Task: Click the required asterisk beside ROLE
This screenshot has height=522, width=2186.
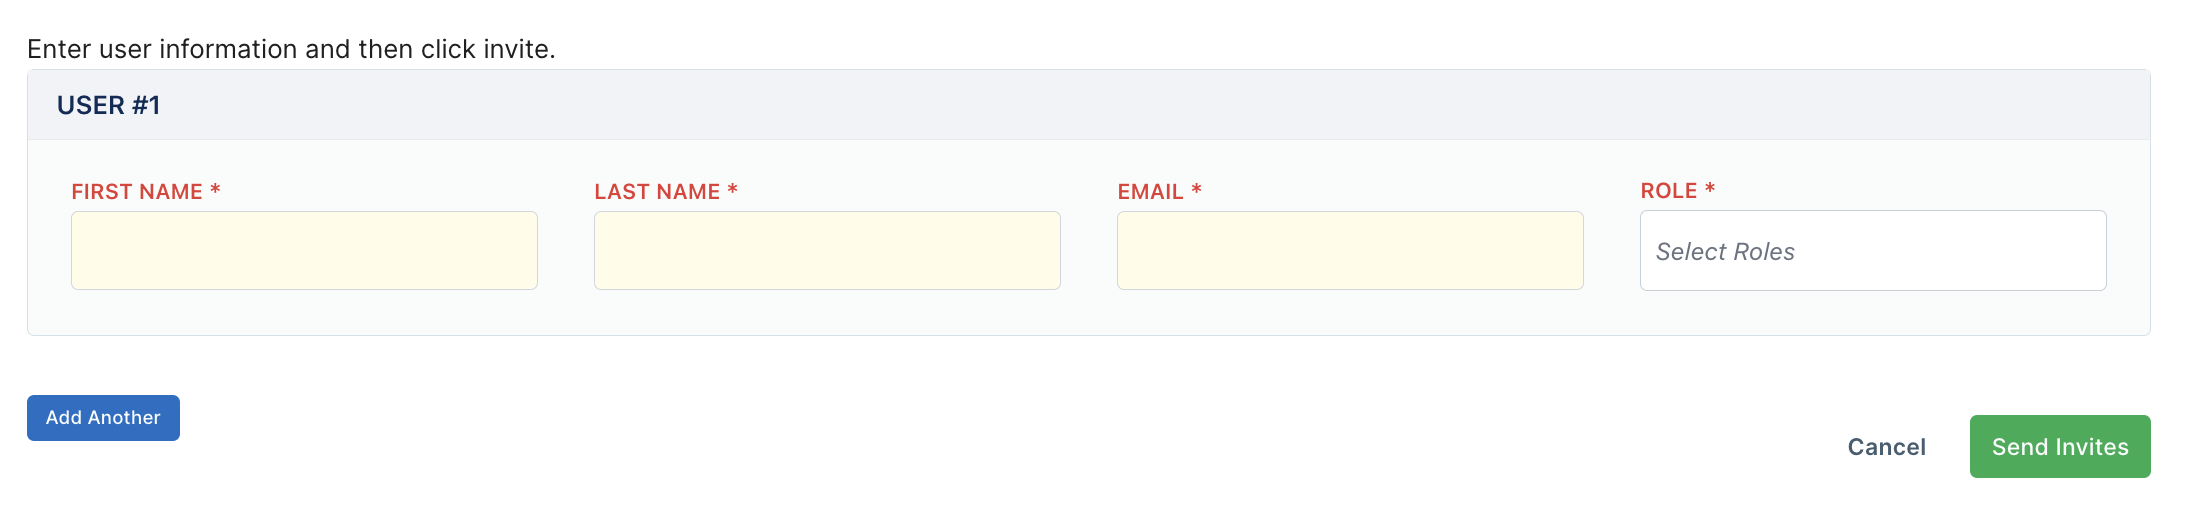Action: tap(1710, 188)
